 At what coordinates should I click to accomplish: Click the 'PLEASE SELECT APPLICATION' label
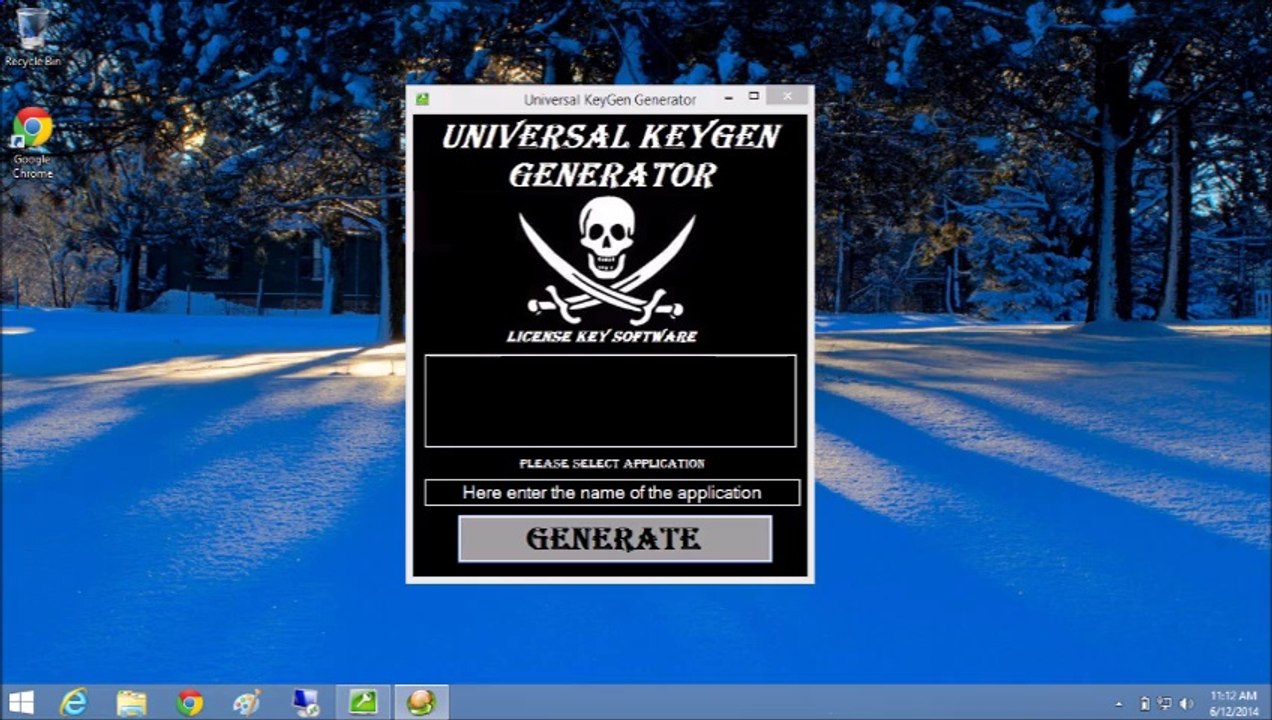coord(612,464)
